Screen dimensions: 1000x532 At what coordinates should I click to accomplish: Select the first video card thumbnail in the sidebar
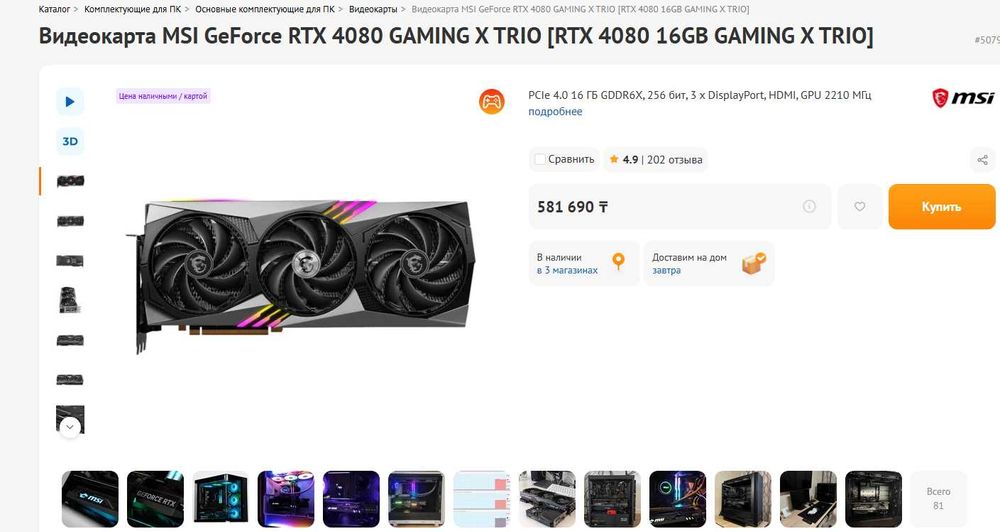pos(70,181)
